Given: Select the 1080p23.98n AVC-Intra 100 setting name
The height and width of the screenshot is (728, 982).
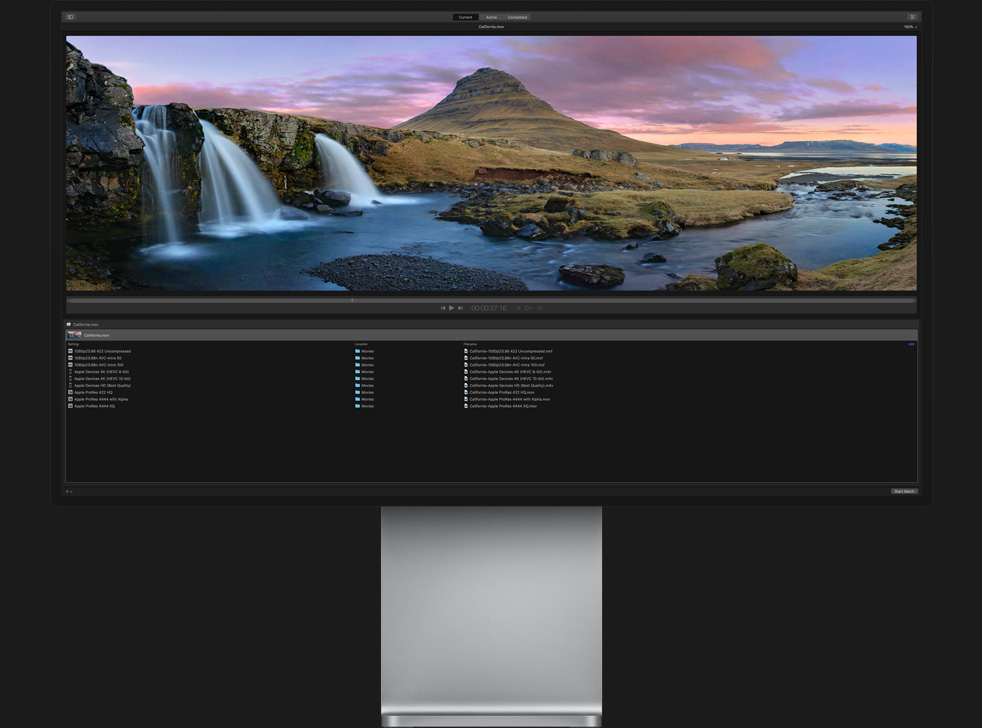Looking at the screenshot, I should 99,365.
